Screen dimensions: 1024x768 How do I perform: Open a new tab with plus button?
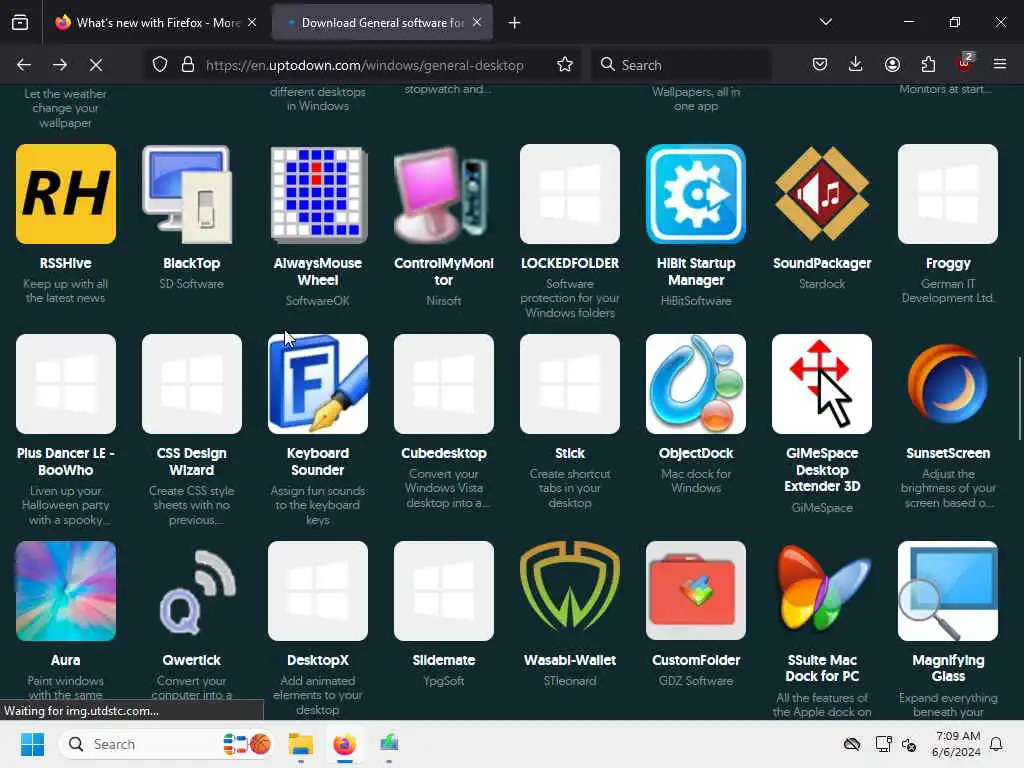pos(515,23)
